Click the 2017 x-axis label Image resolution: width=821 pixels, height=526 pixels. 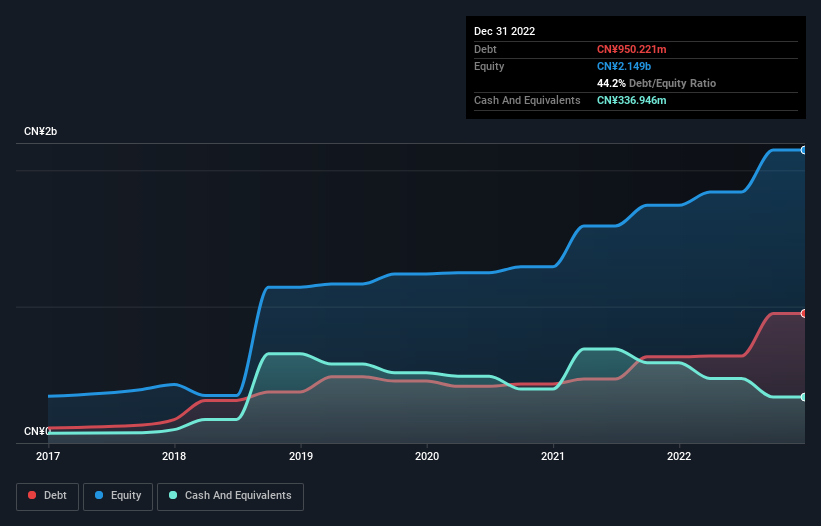48,456
